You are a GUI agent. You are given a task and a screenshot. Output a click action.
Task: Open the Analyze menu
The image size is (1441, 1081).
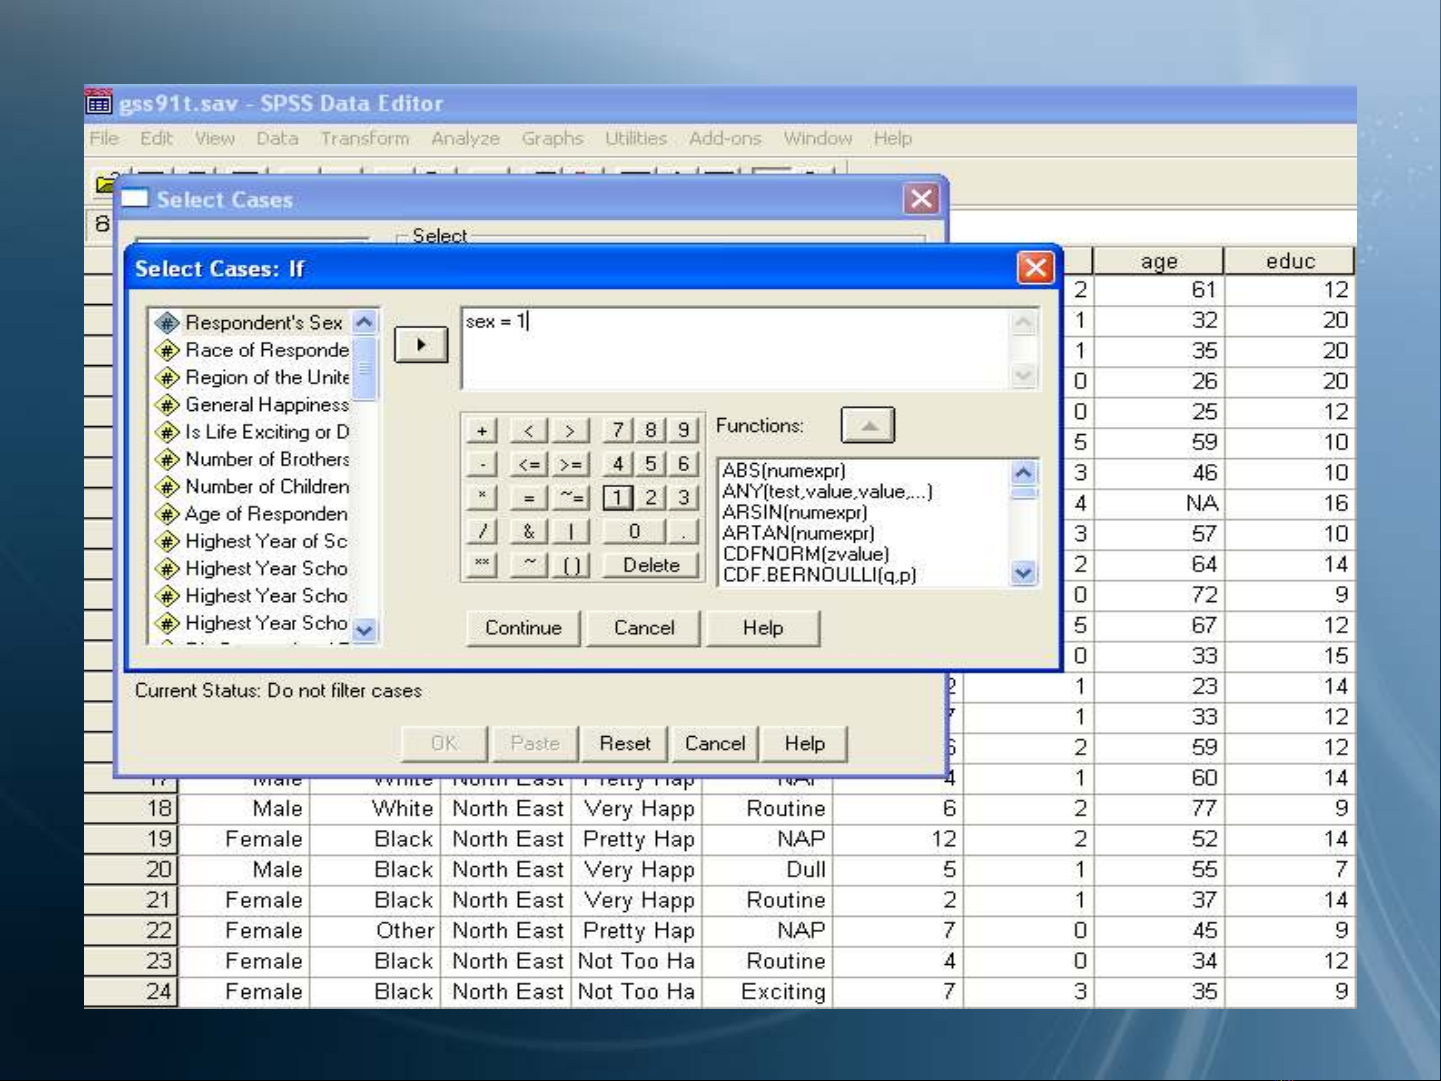pyautogui.click(x=465, y=139)
